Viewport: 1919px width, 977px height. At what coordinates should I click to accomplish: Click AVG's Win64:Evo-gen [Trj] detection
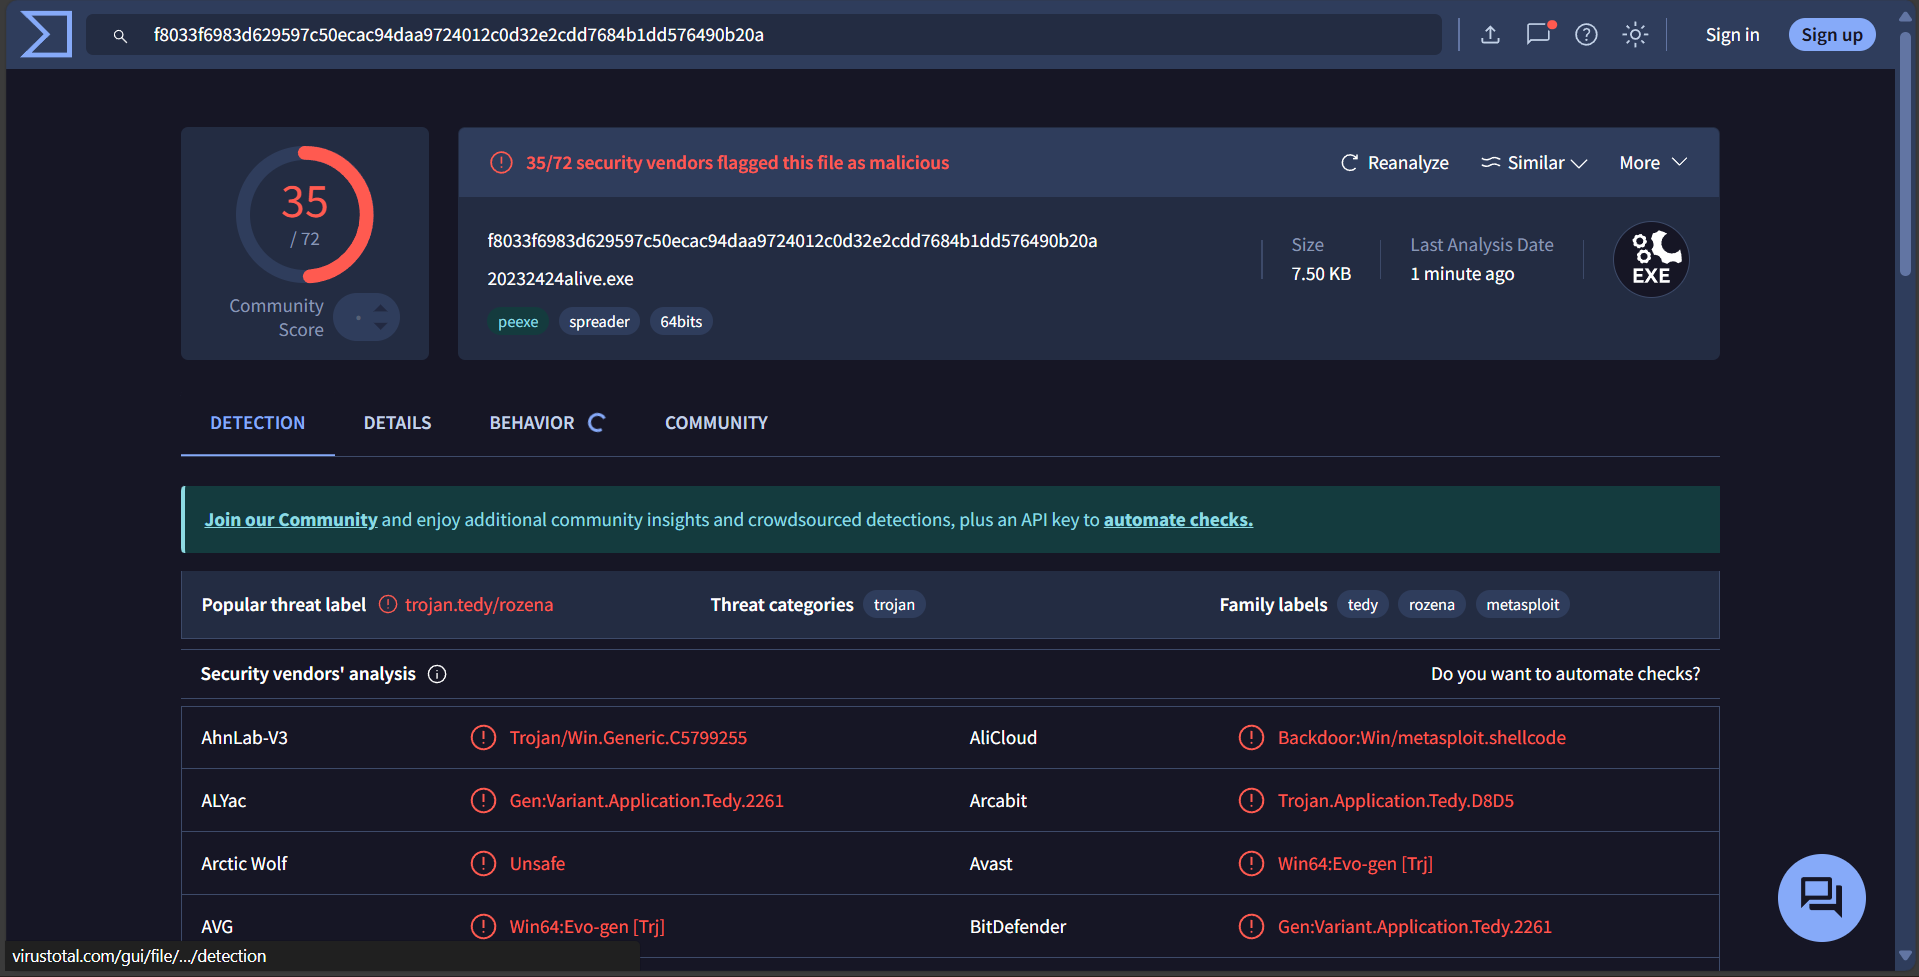[x=587, y=927]
